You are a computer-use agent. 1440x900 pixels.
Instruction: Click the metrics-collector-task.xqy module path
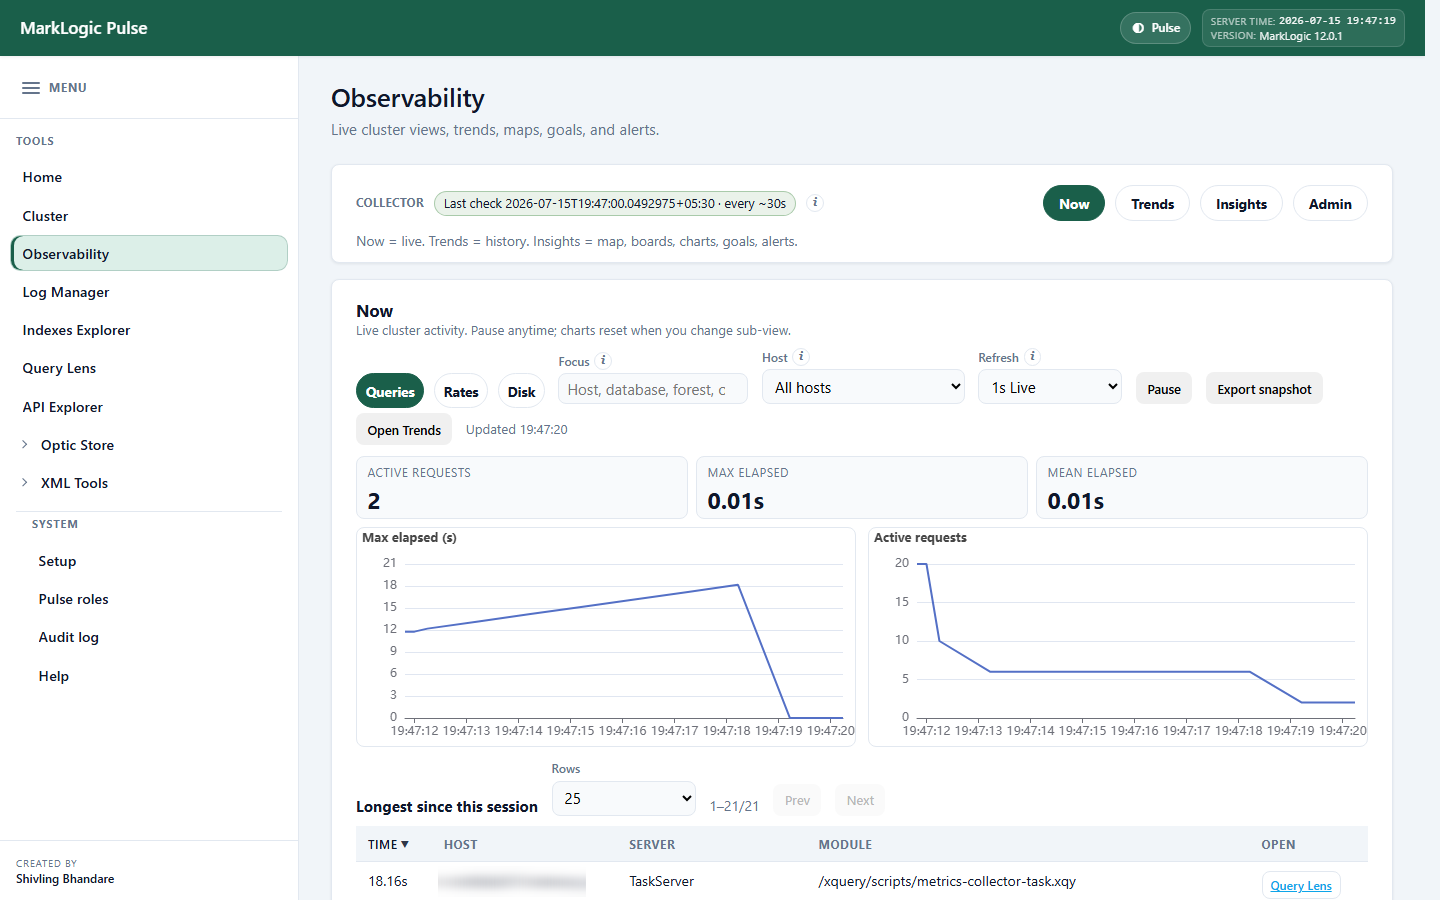(x=947, y=881)
